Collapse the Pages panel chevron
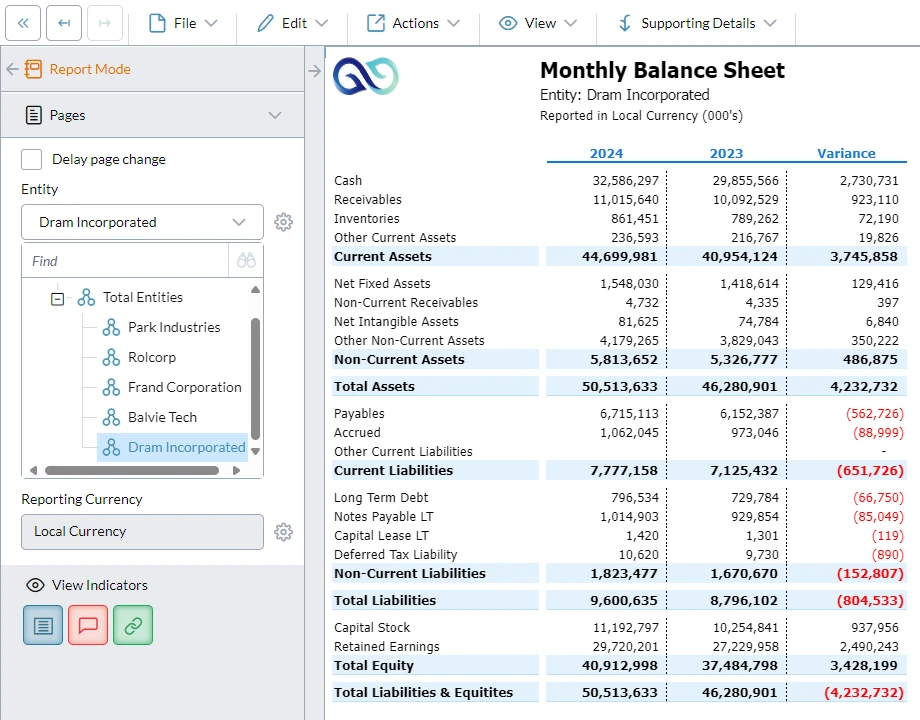Viewport: 920px width, 720px height. pyautogui.click(x=276, y=114)
